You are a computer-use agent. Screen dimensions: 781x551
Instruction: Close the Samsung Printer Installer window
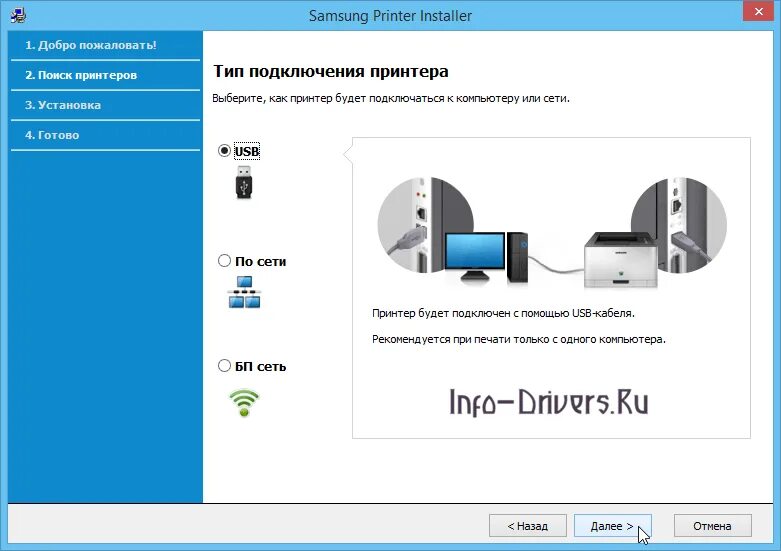(758, 11)
